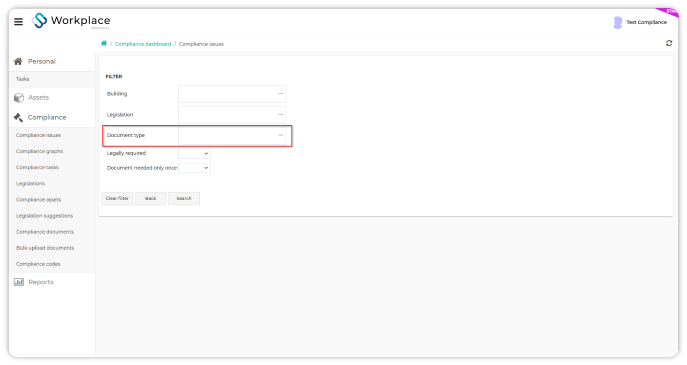Open Legislations page
This screenshot has height=365, width=687.
pyautogui.click(x=30, y=184)
